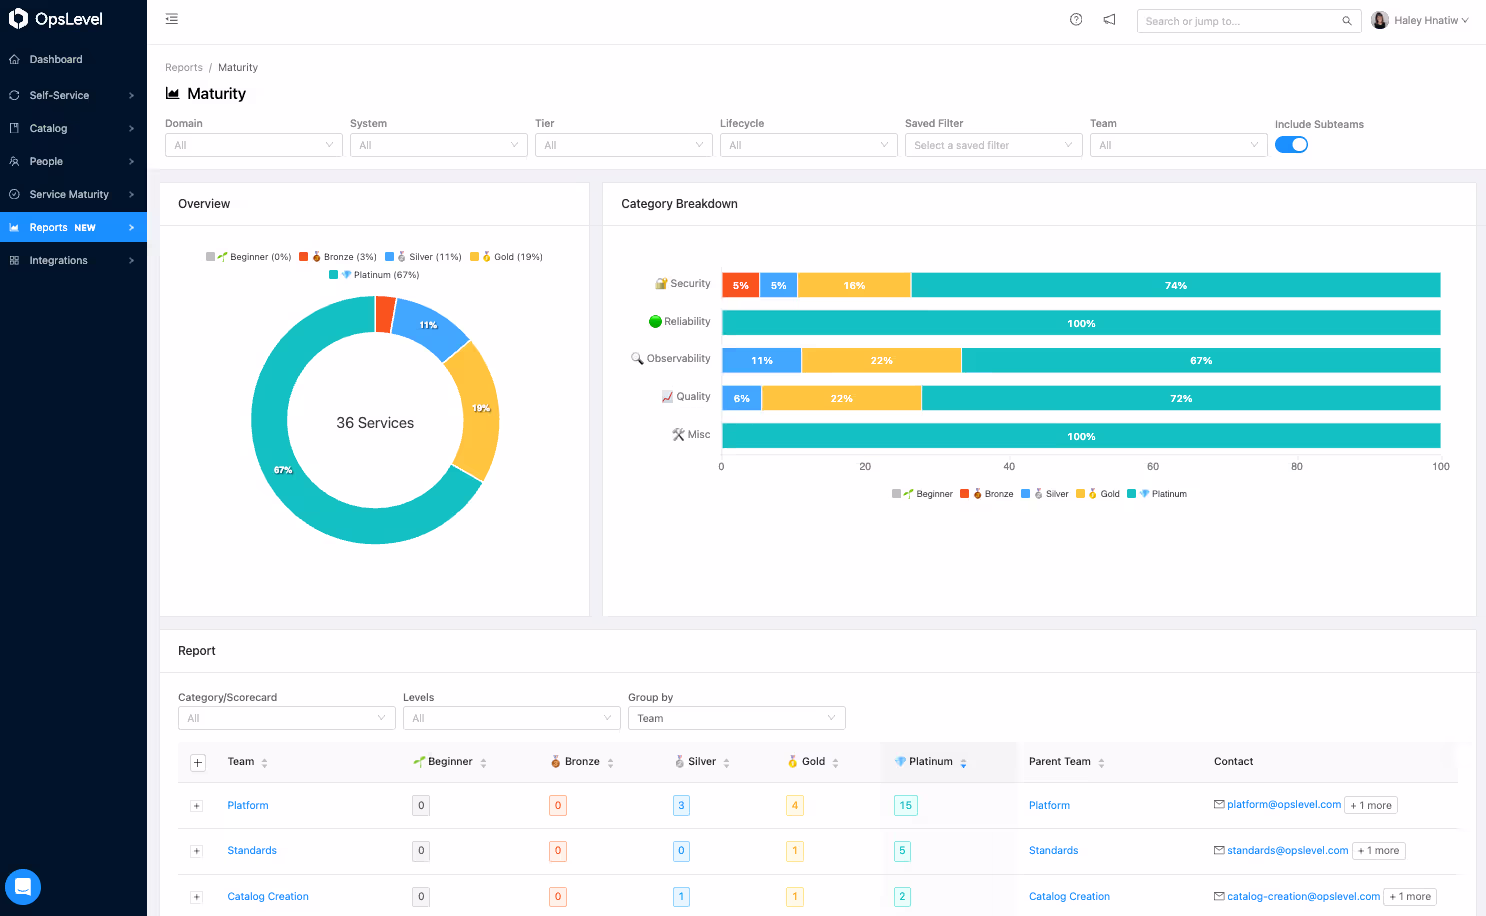
Task: Open the Reports breadcrumb link
Action: pyautogui.click(x=184, y=68)
